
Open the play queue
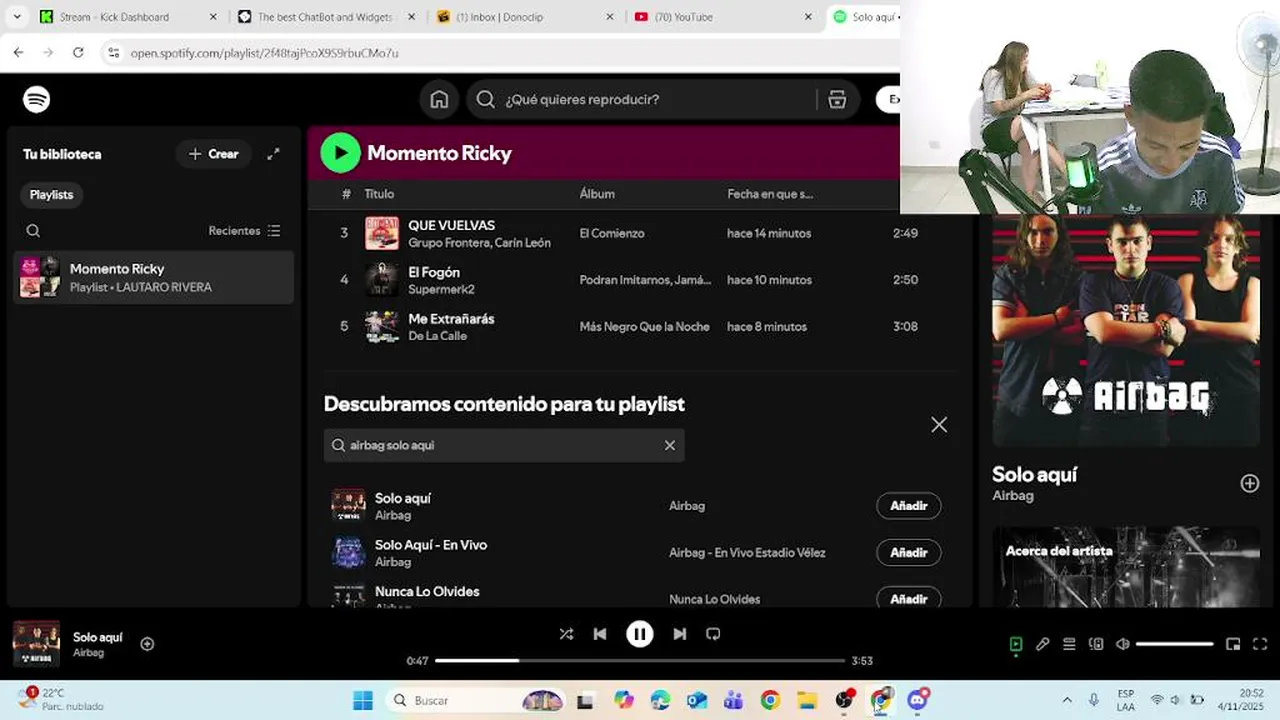1069,644
